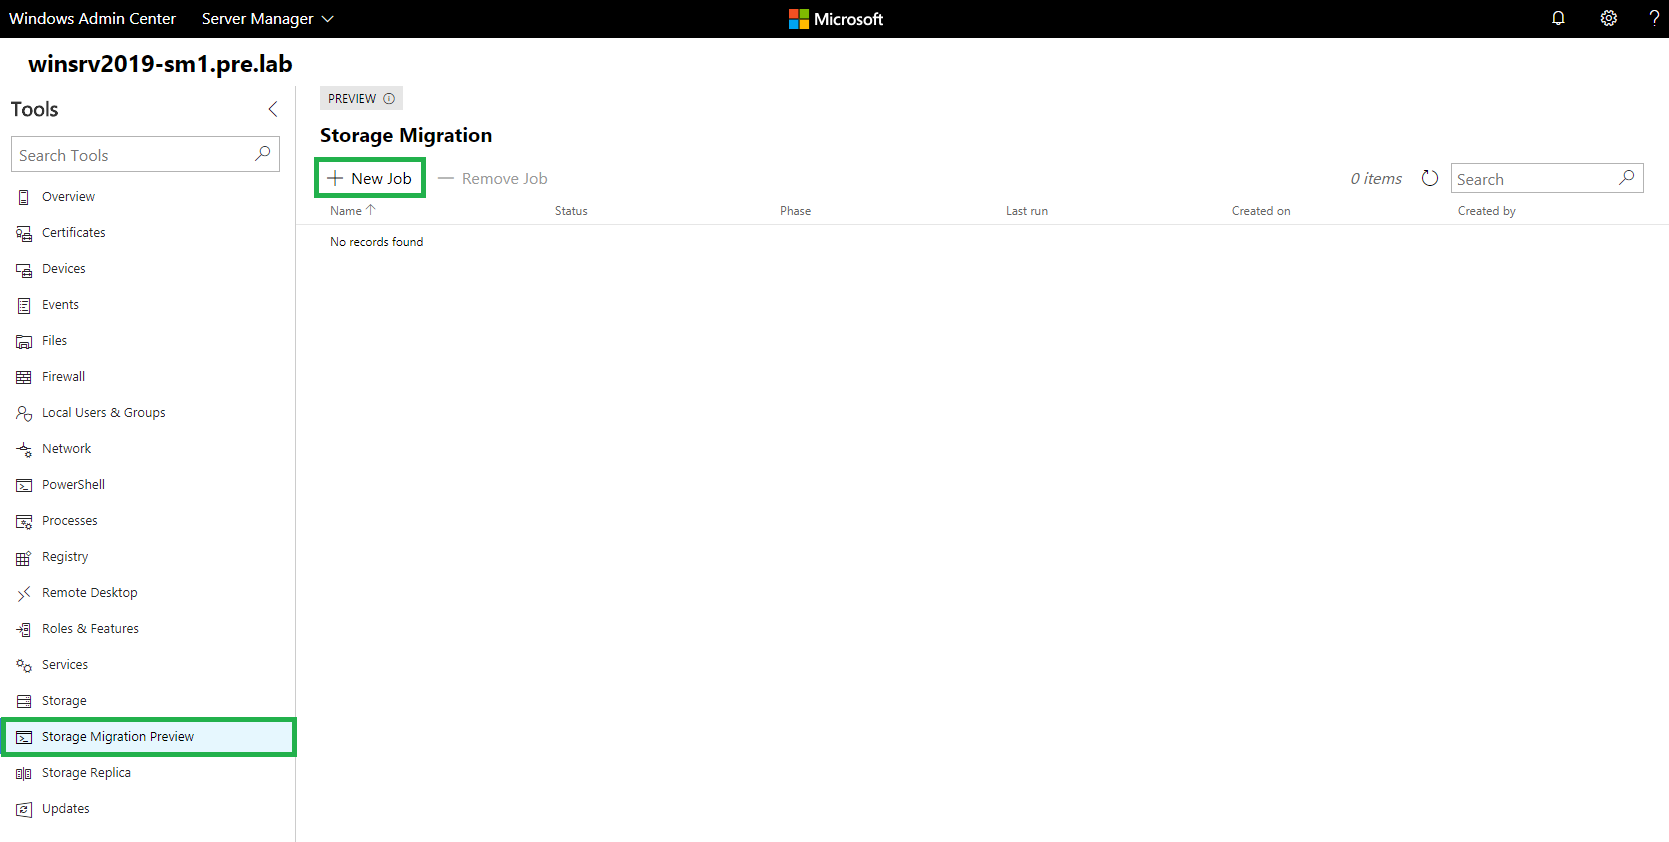The width and height of the screenshot is (1669, 842).
Task: Focus the Search Tools field
Action: 145,154
